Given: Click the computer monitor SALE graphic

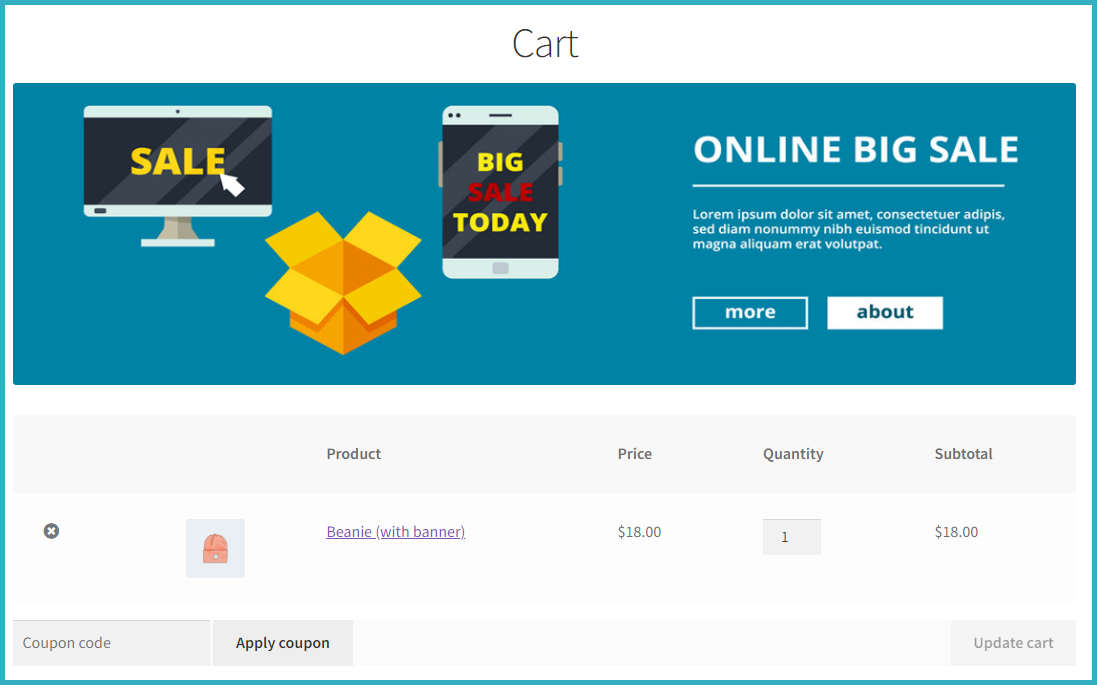Looking at the screenshot, I should point(177,160).
